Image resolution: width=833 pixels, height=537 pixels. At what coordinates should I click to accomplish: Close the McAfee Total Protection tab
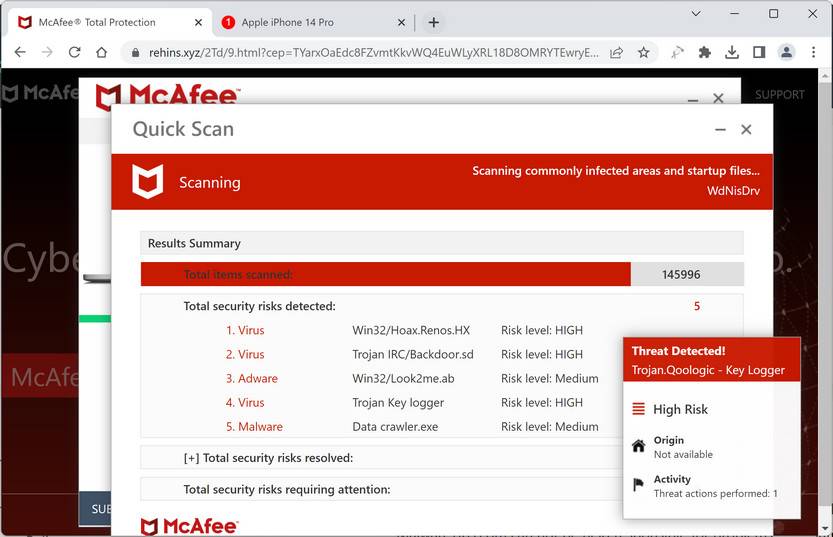tap(198, 22)
